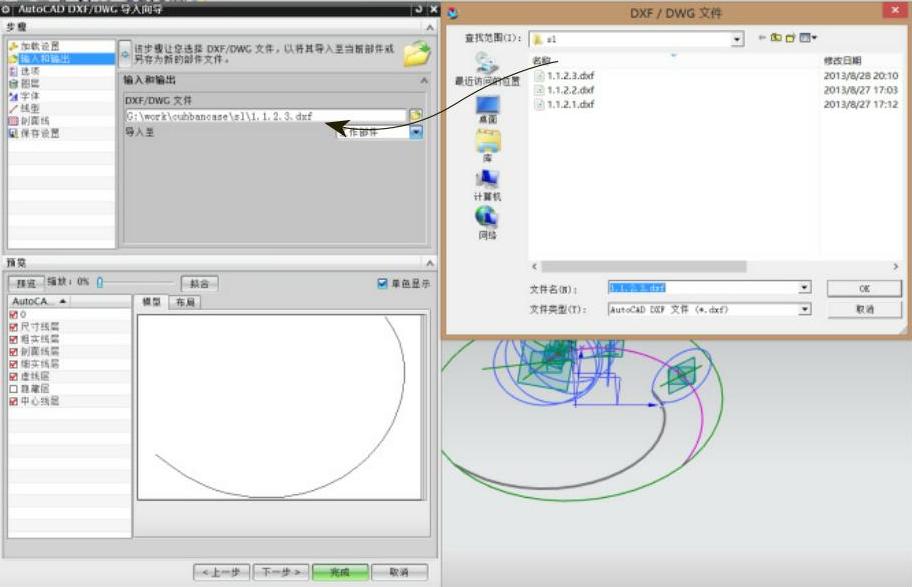The height and width of the screenshot is (587, 912).
Task: Toggle the 尺寸线层 layer checkbox
Action: tap(13, 327)
